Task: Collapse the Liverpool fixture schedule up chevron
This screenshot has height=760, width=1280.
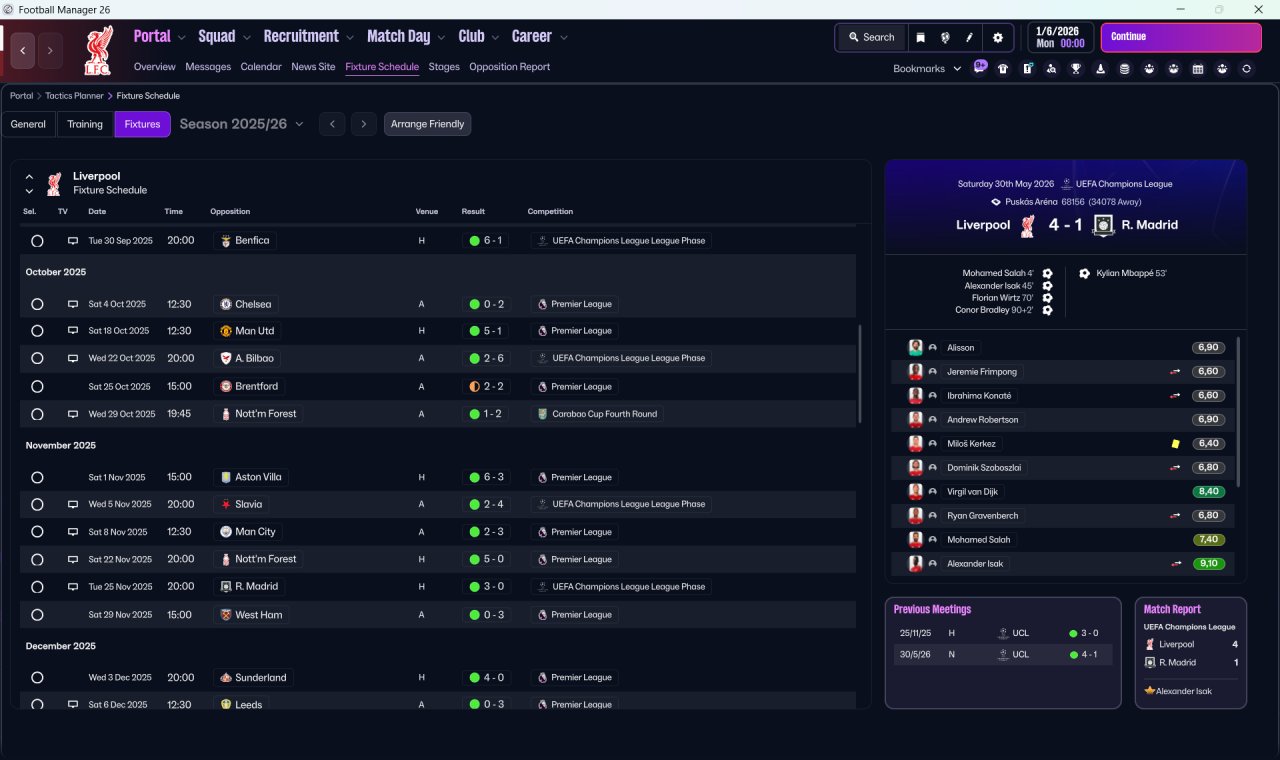Action: tap(29, 176)
